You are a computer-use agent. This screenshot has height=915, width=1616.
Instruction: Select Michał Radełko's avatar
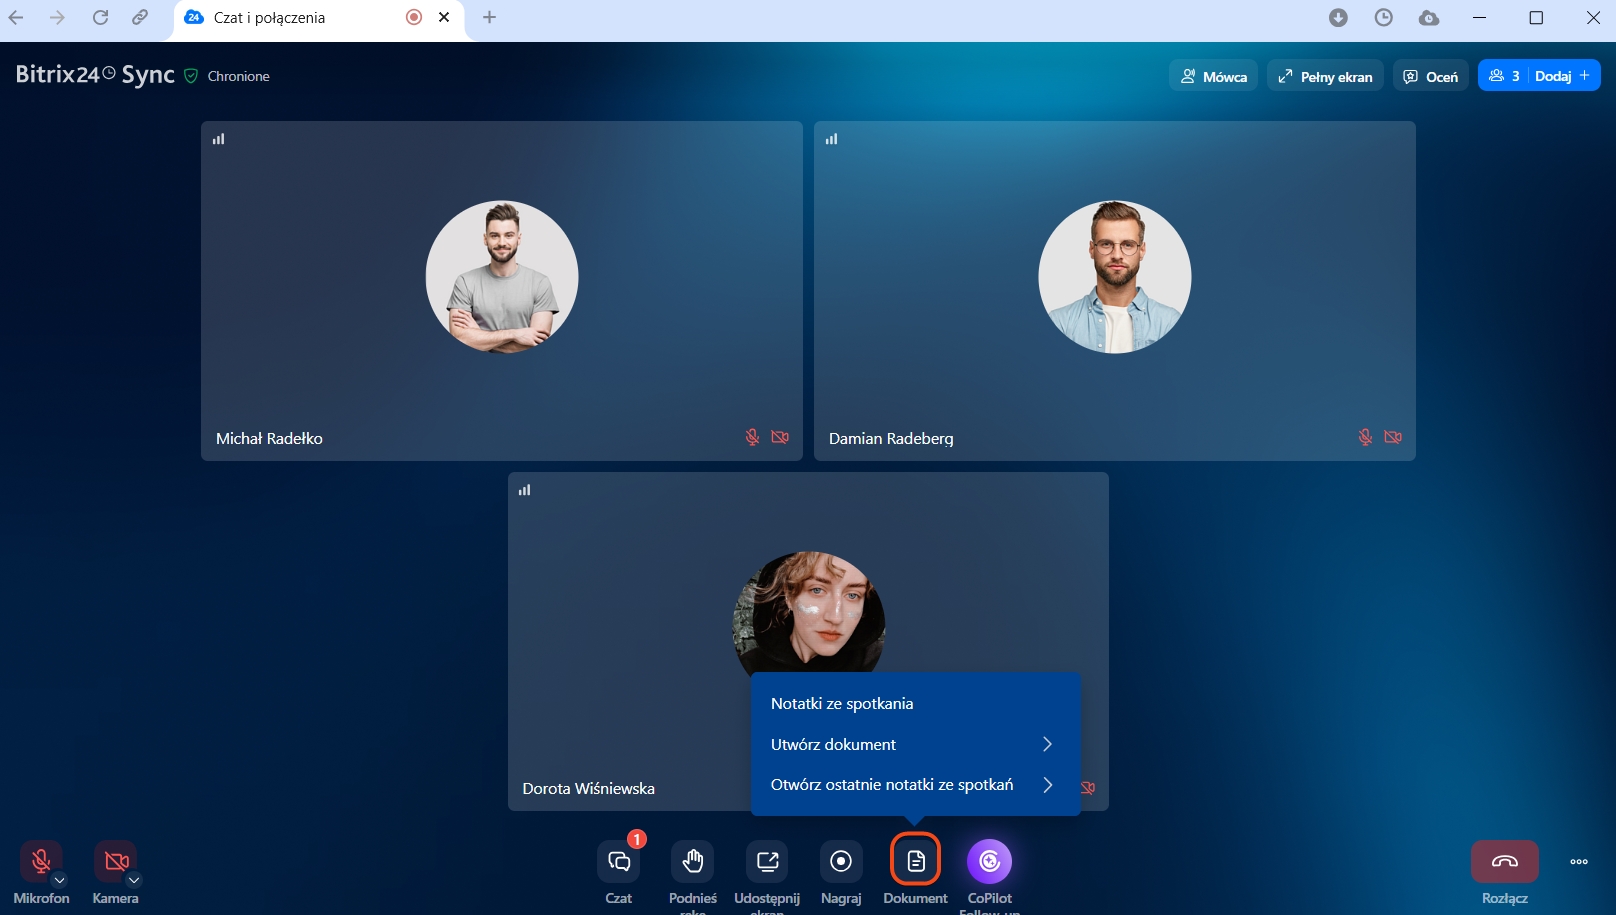tap(502, 277)
